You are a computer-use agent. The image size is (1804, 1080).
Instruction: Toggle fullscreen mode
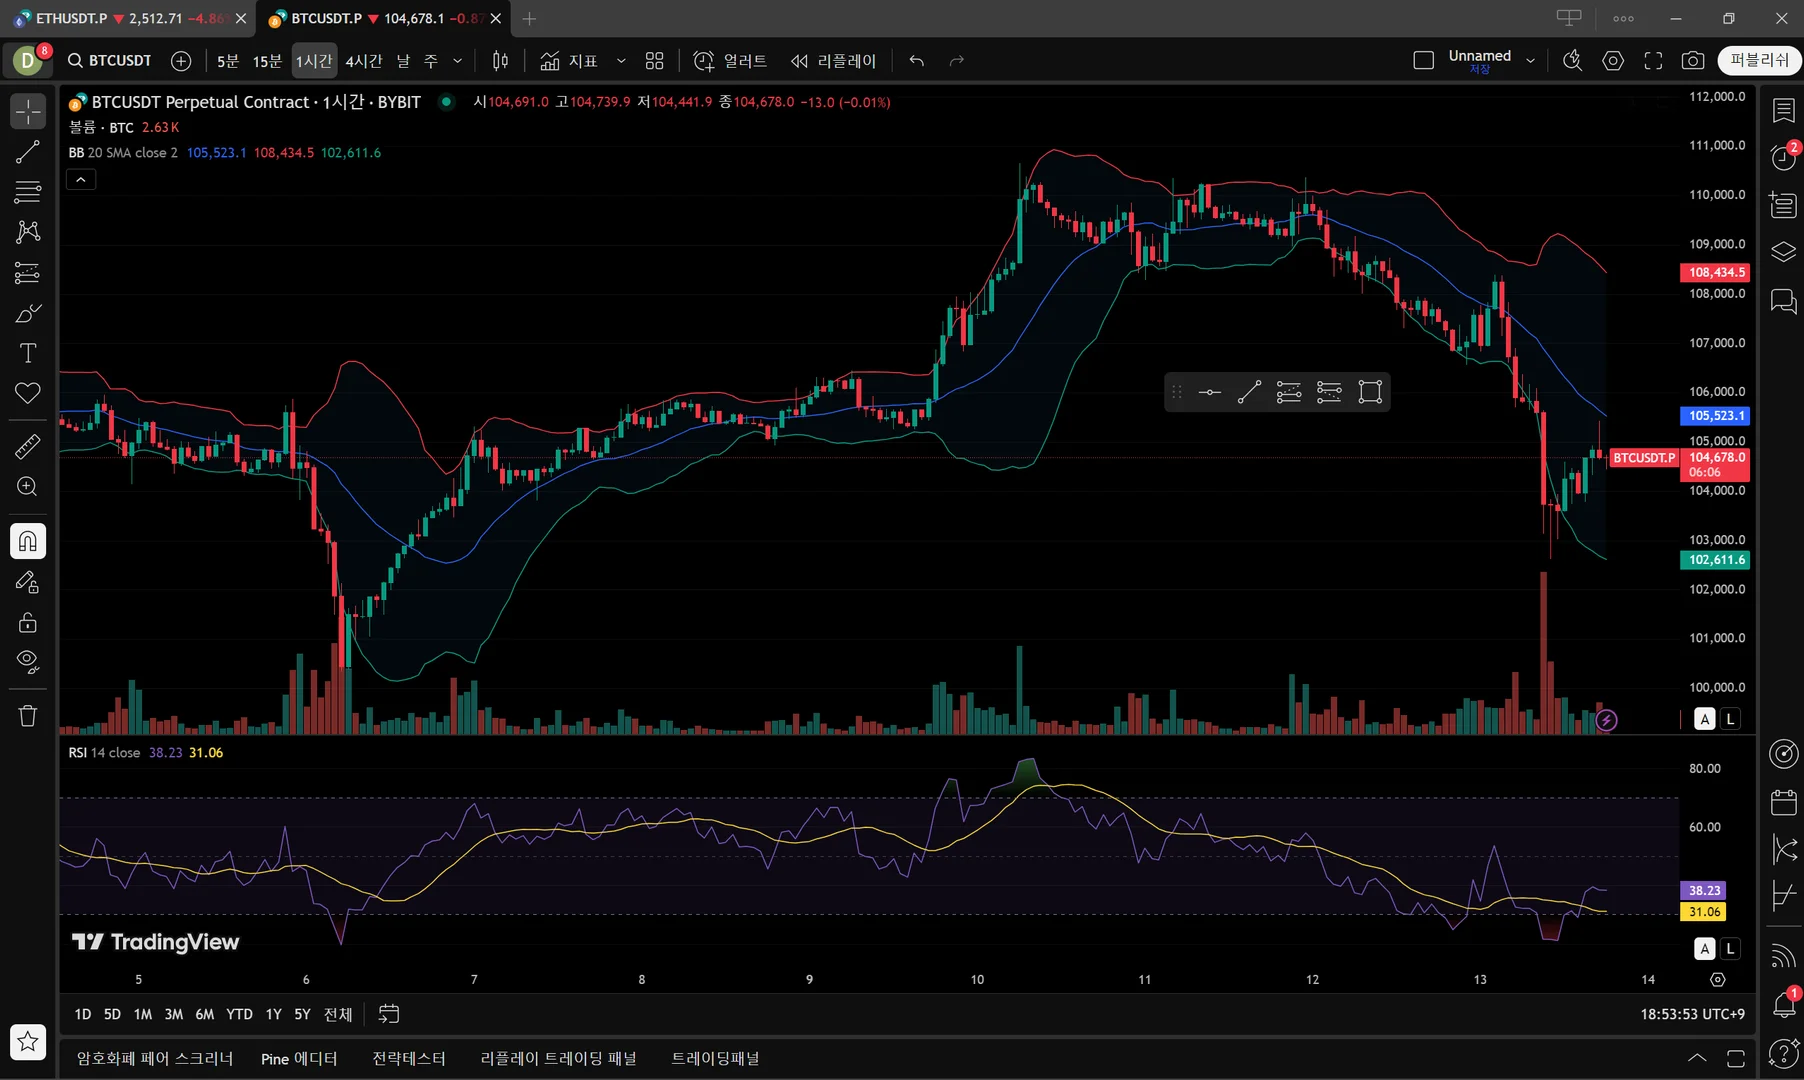click(1653, 61)
